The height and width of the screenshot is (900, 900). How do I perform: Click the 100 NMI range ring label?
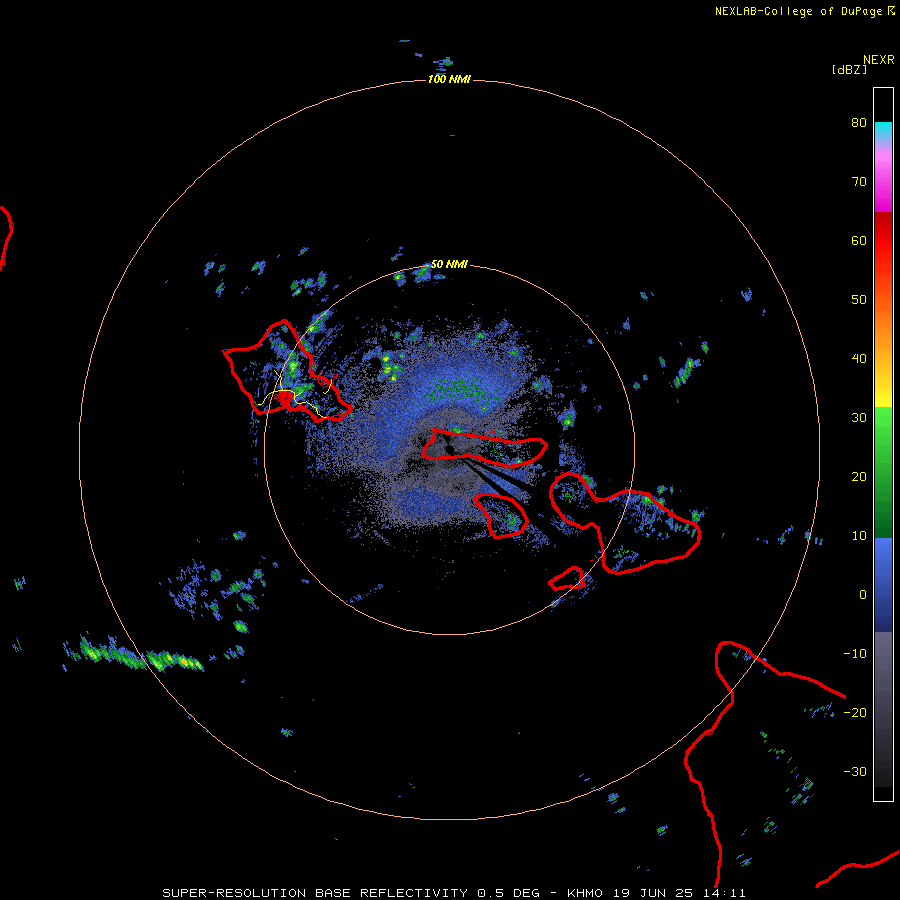pyautogui.click(x=449, y=79)
